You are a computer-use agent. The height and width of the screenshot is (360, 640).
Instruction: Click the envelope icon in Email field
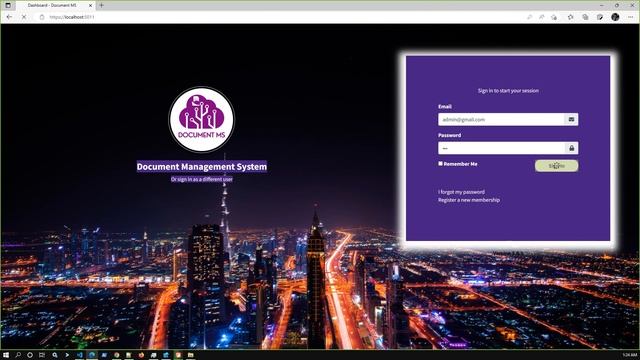571,120
